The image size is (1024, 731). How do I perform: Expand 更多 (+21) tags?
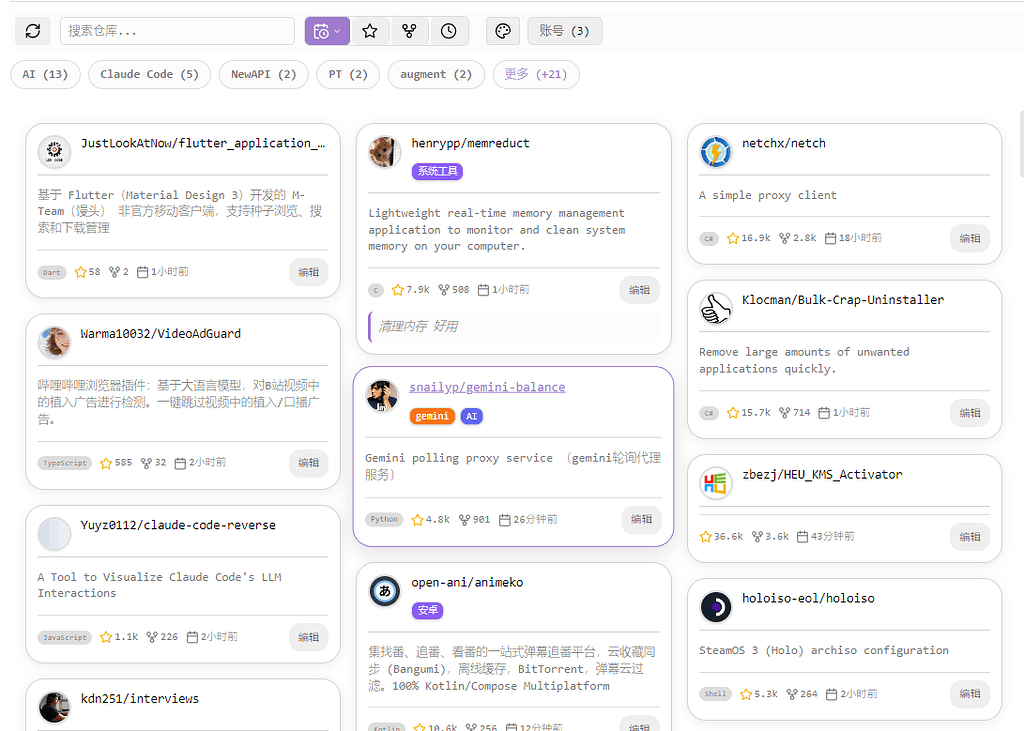536,74
